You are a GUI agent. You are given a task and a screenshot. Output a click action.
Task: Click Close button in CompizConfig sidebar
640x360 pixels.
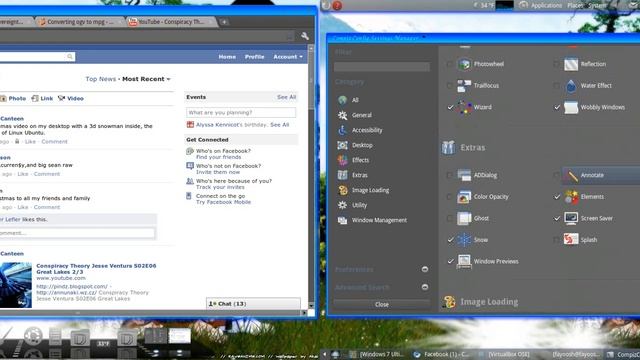(x=382, y=304)
